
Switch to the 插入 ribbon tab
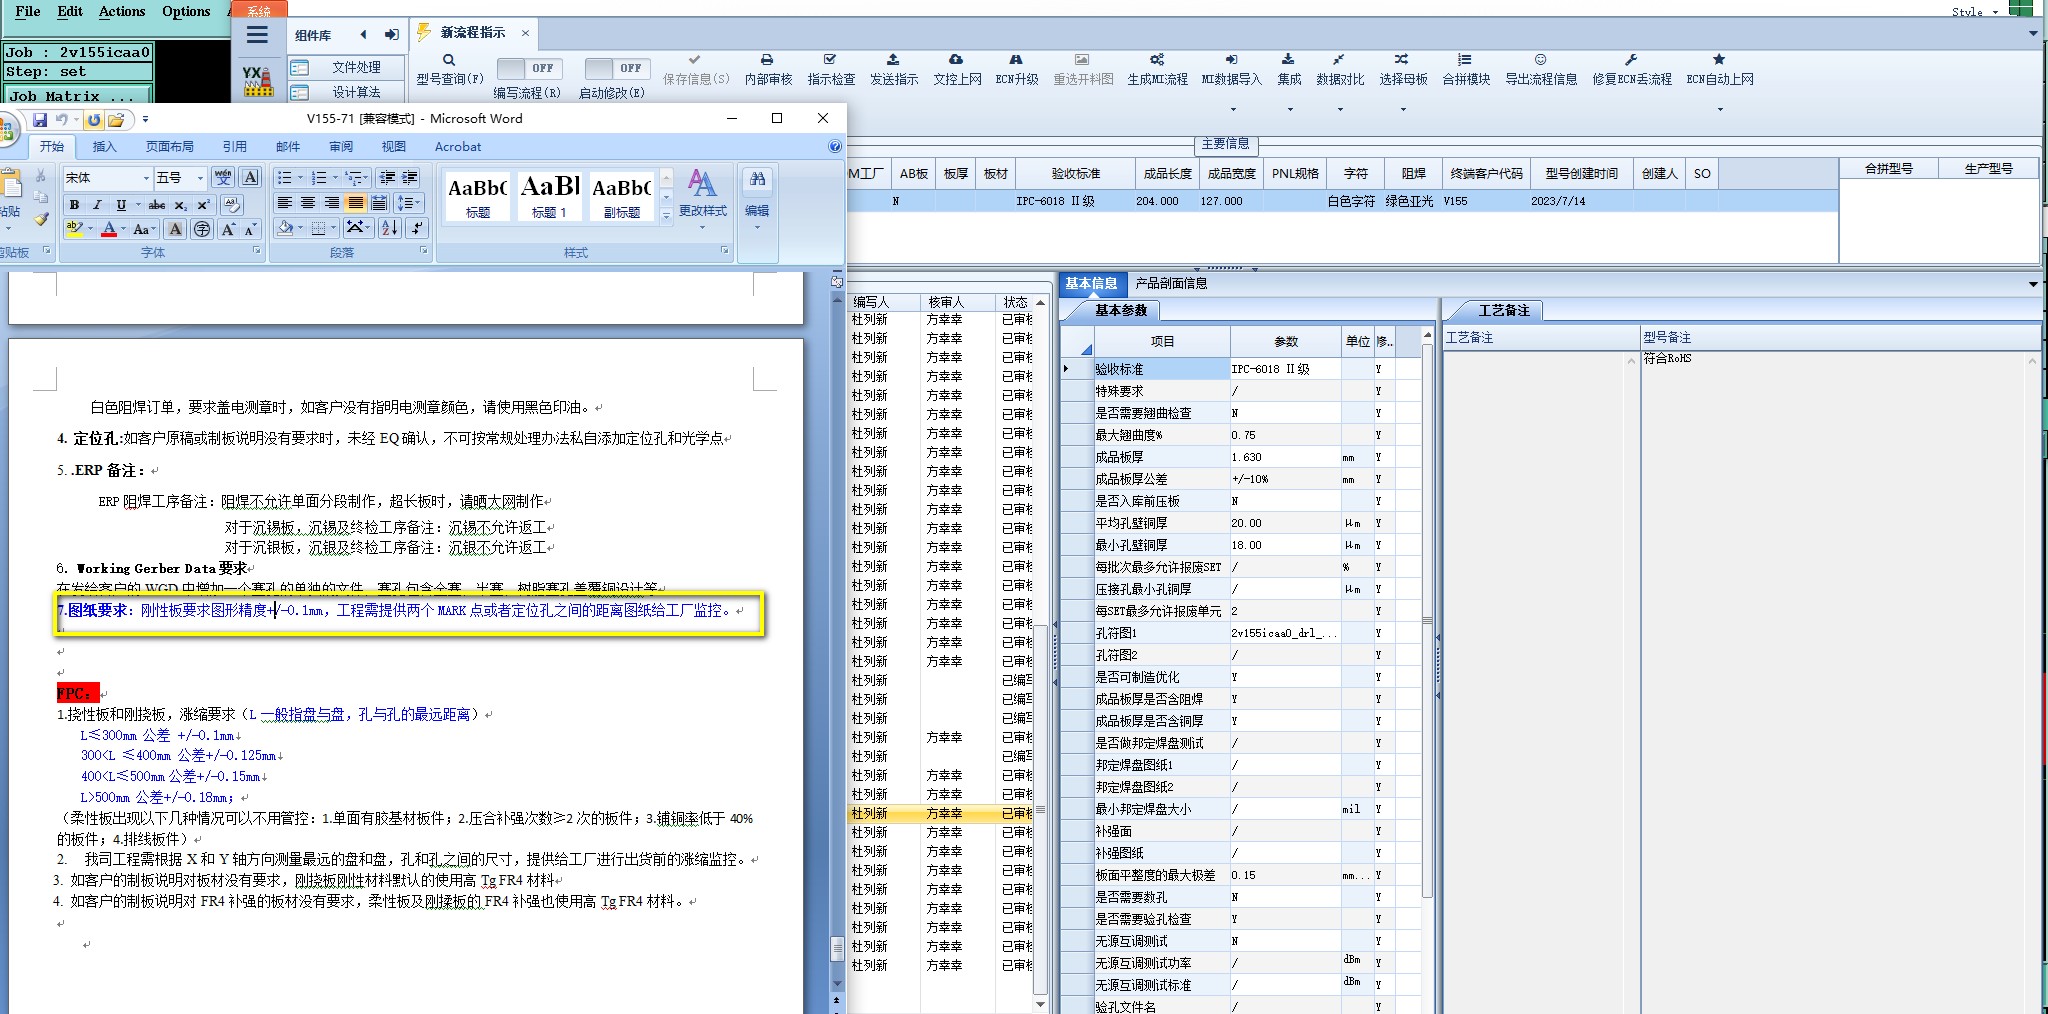click(x=104, y=147)
